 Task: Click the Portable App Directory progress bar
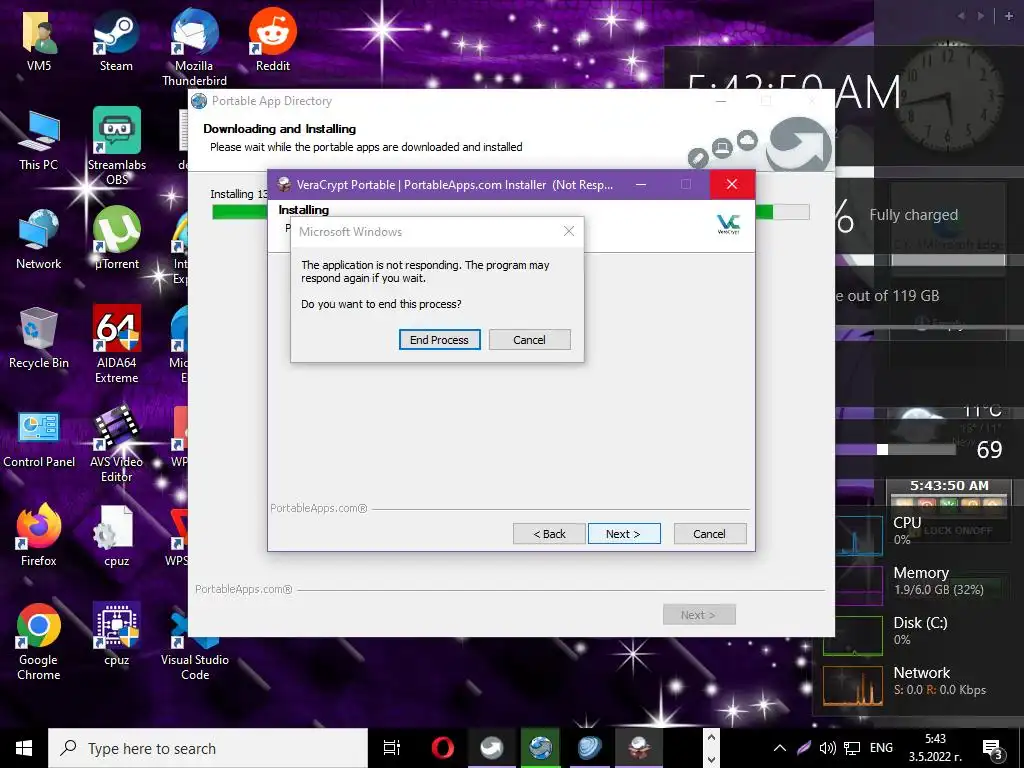(511, 212)
